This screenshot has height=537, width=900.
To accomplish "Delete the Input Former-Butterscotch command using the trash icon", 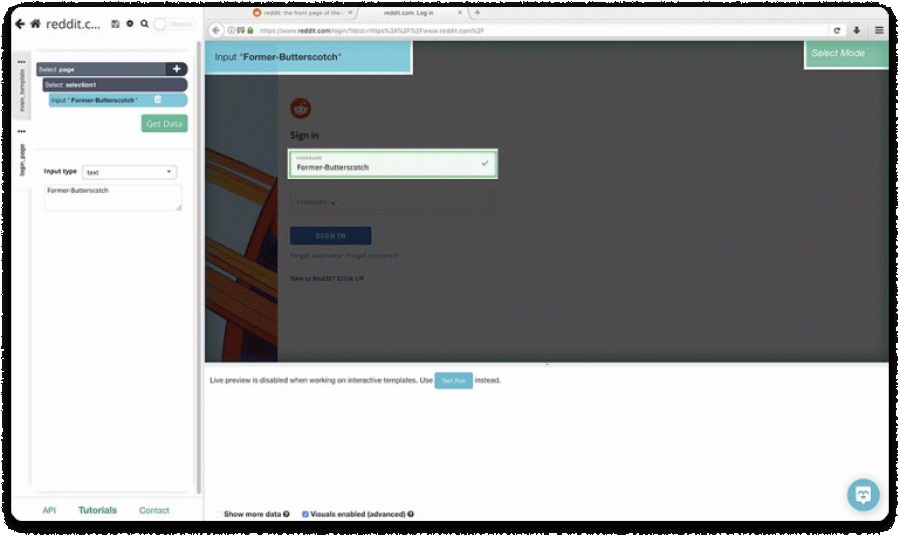I will click(158, 100).
